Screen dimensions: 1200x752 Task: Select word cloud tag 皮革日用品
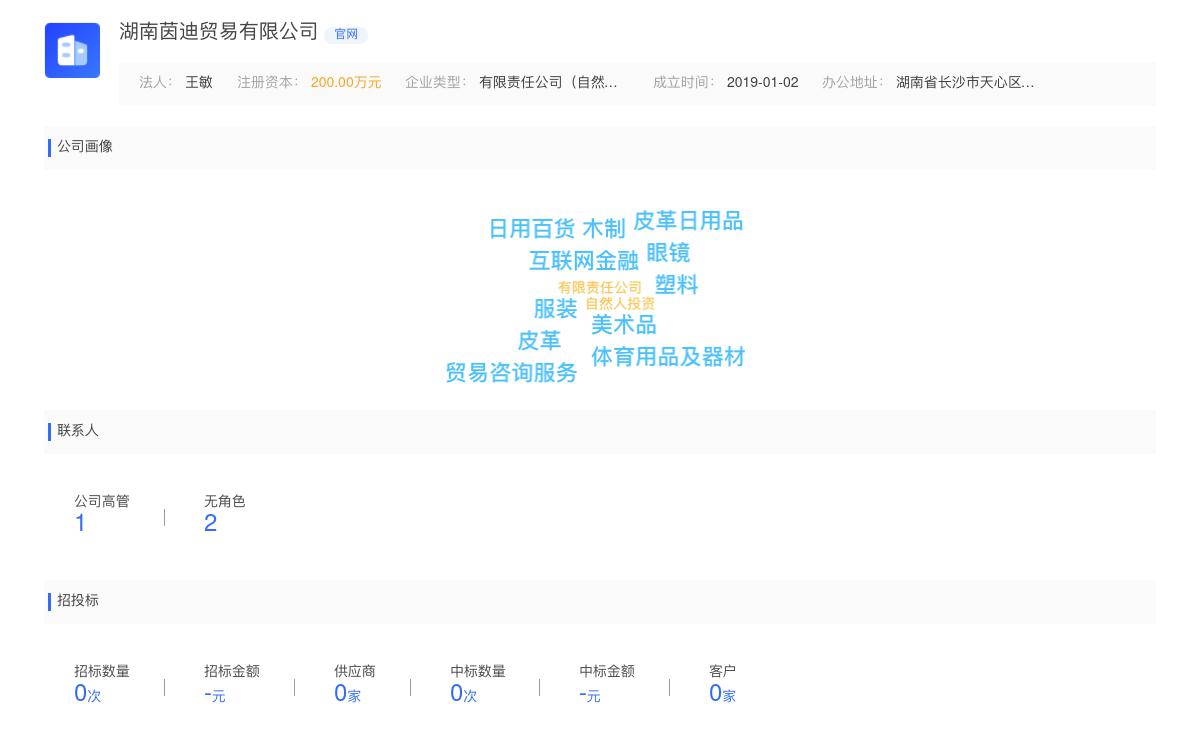click(688, 221)
